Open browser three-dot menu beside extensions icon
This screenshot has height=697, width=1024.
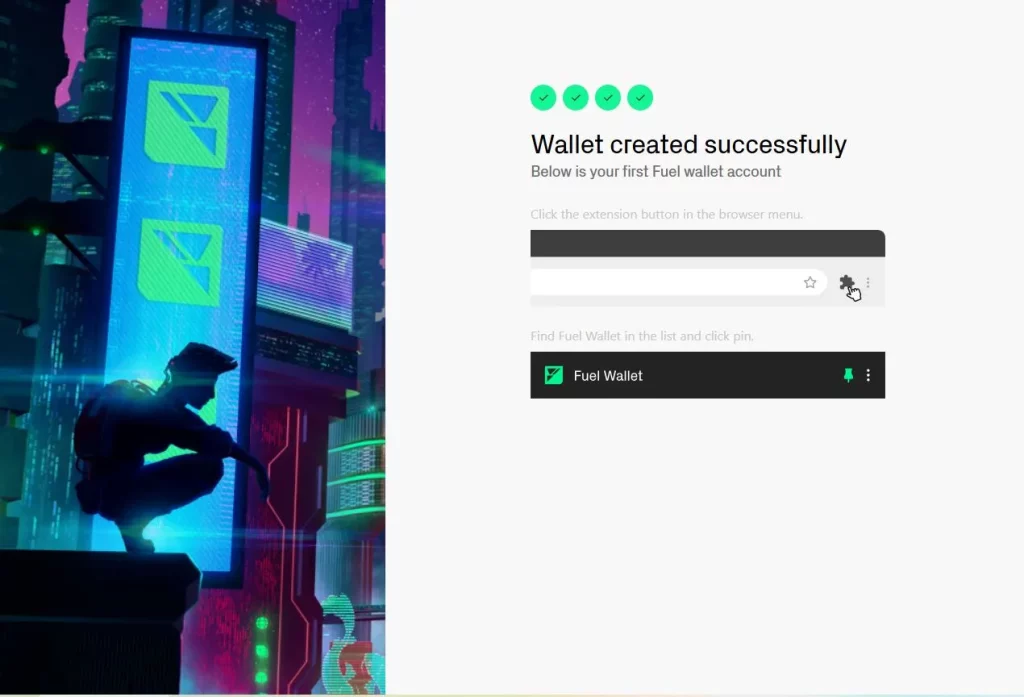(868, 283)
